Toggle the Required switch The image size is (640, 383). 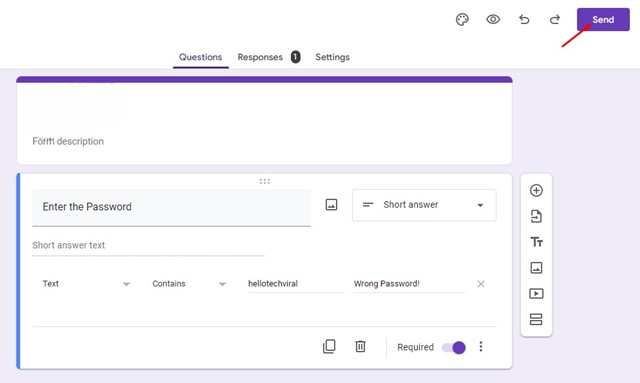click(x=453, y=347)
